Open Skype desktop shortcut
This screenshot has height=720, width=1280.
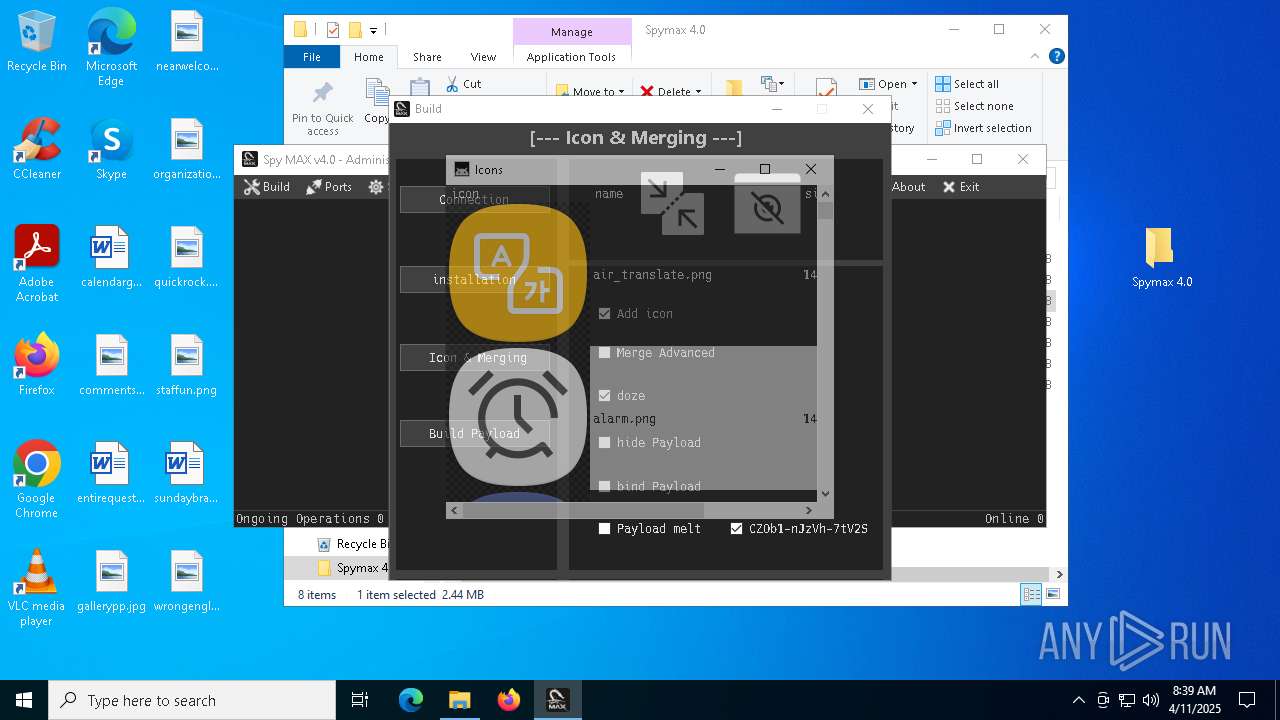click(x=111, y=149)
